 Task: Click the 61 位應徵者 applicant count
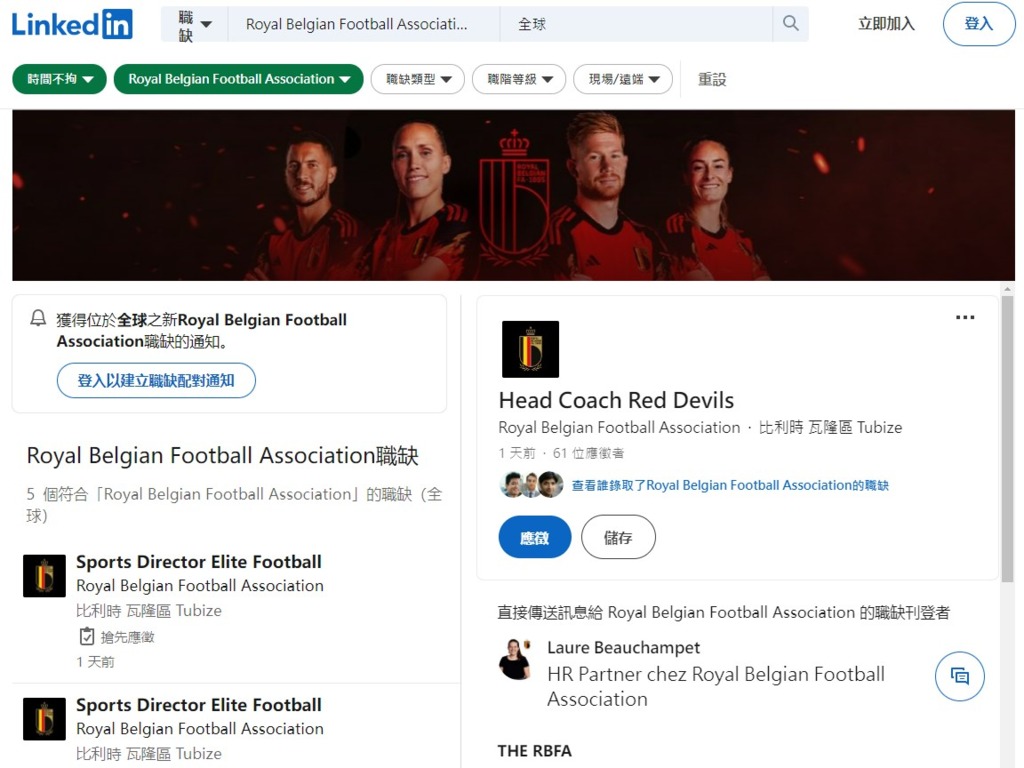point(588,453)
